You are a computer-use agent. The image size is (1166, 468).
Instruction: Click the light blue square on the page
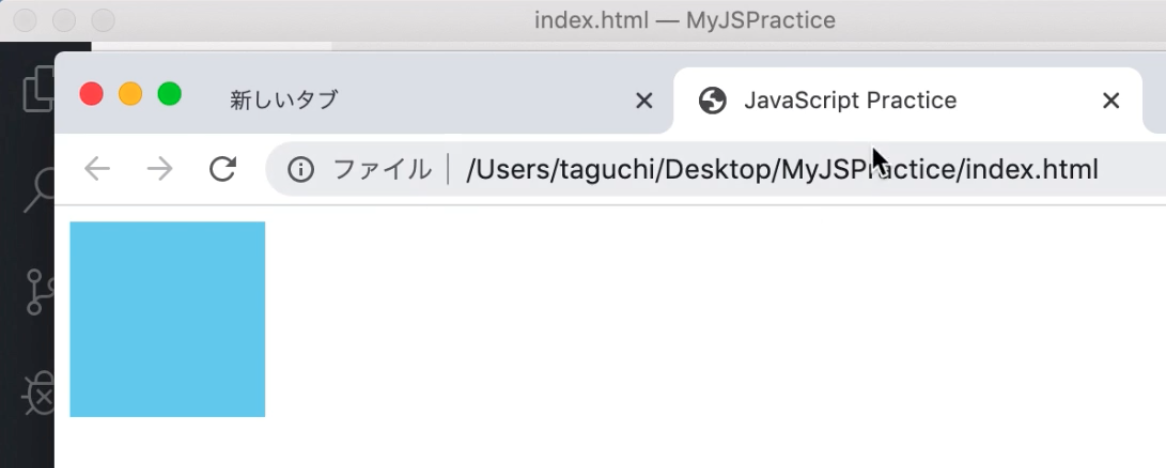pos(167,319)
